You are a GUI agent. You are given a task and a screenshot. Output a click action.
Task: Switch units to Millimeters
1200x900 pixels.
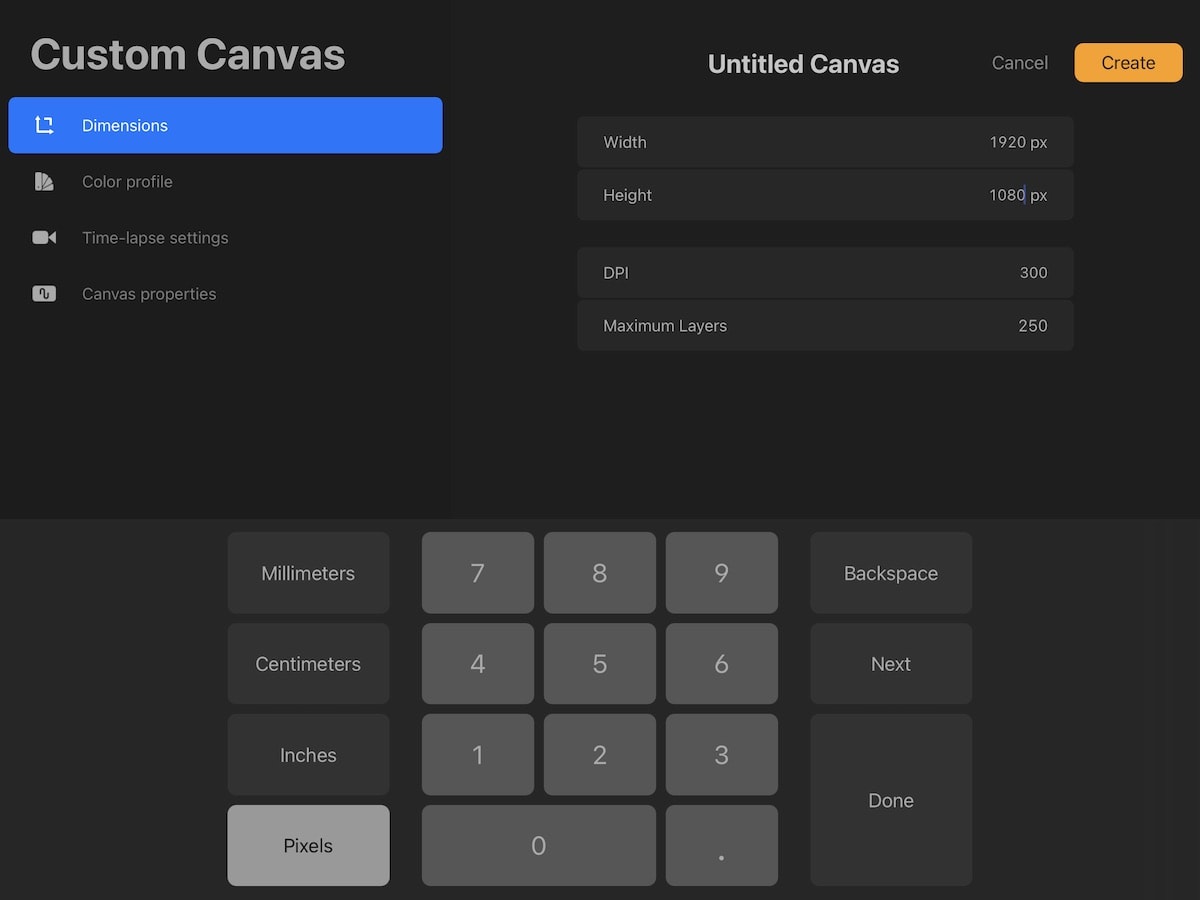point(308,572)
